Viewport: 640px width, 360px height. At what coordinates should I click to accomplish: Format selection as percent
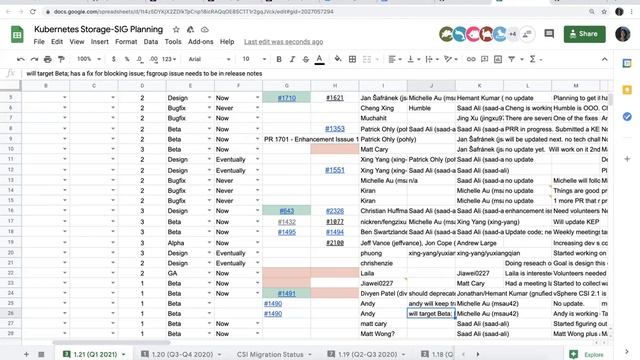[127, 59]
